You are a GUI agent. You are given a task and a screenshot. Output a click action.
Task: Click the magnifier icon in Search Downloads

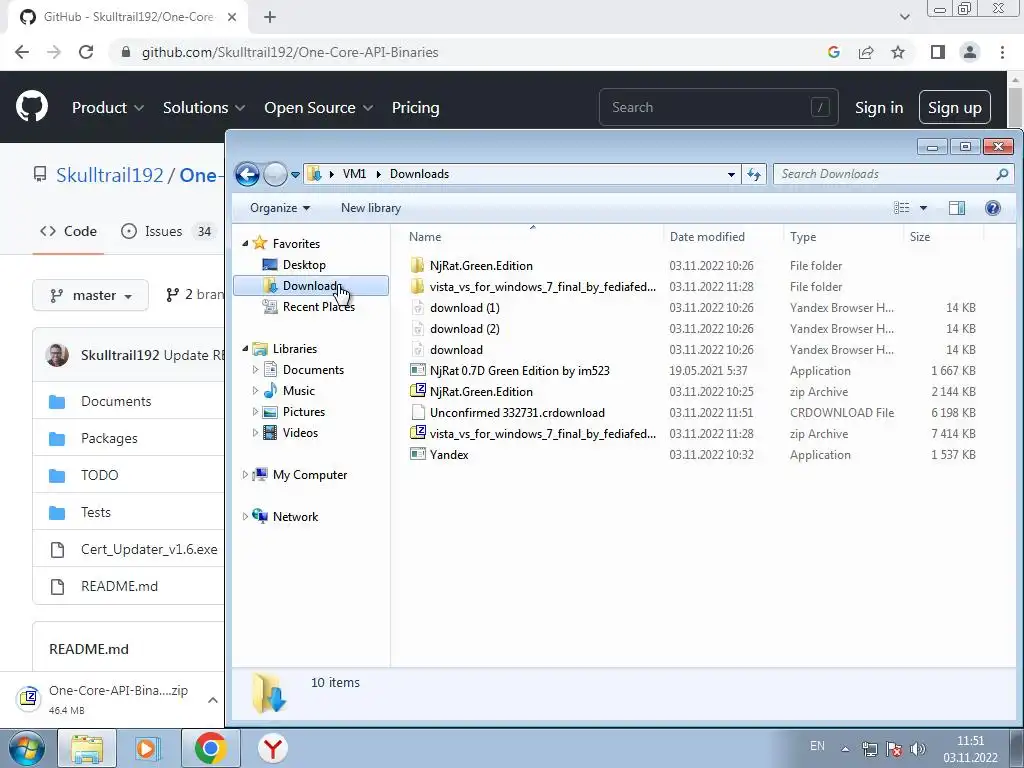point(1002,174)
